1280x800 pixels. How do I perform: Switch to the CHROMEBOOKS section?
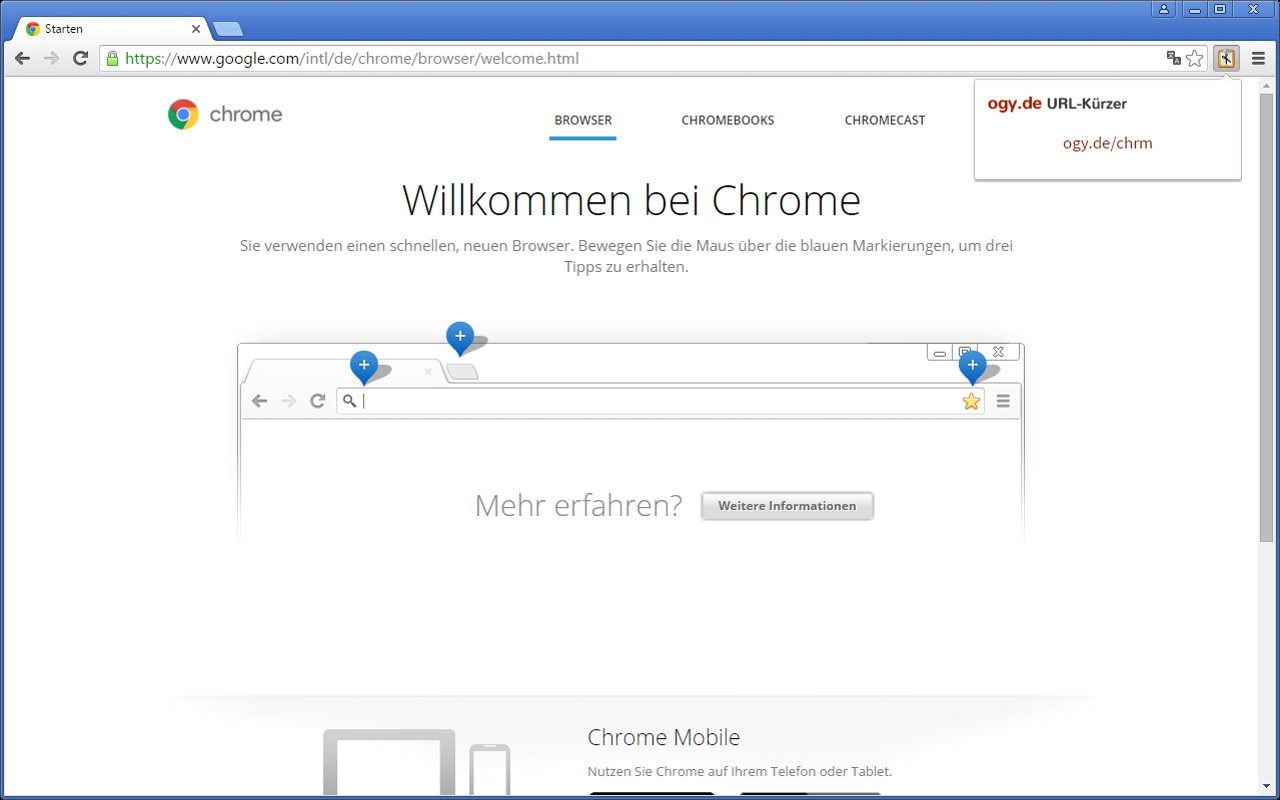[726, 119]
